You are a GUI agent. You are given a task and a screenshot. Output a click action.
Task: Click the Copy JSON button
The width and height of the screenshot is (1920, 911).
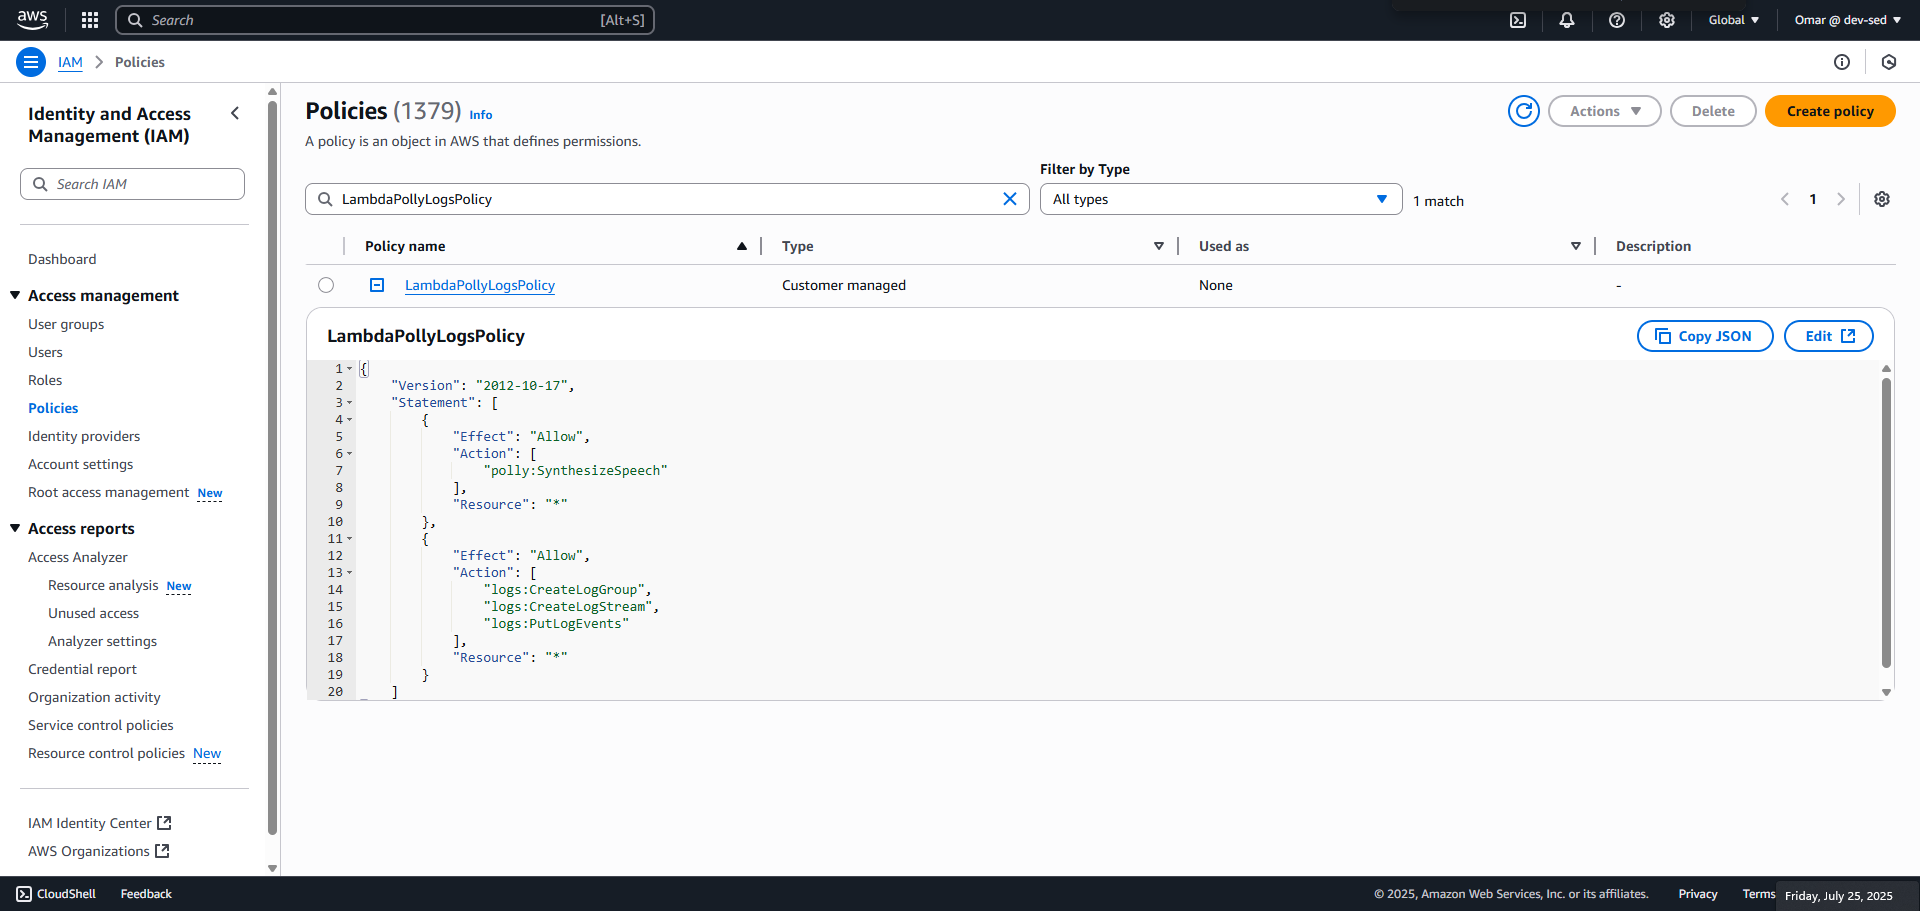1705,336
